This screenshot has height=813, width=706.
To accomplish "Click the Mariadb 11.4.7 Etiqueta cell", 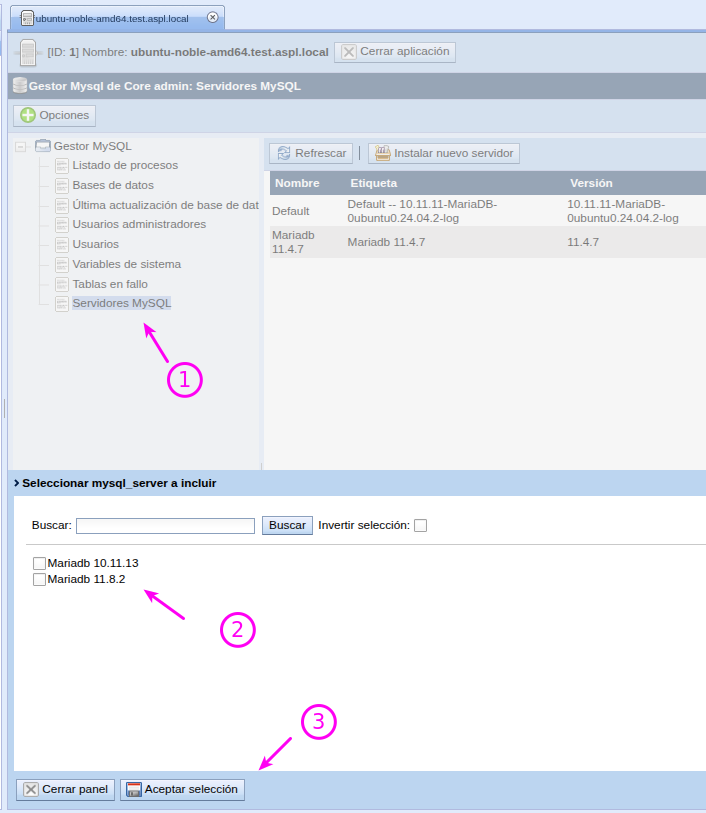I will pyautogui.click(x=386, y=242).
